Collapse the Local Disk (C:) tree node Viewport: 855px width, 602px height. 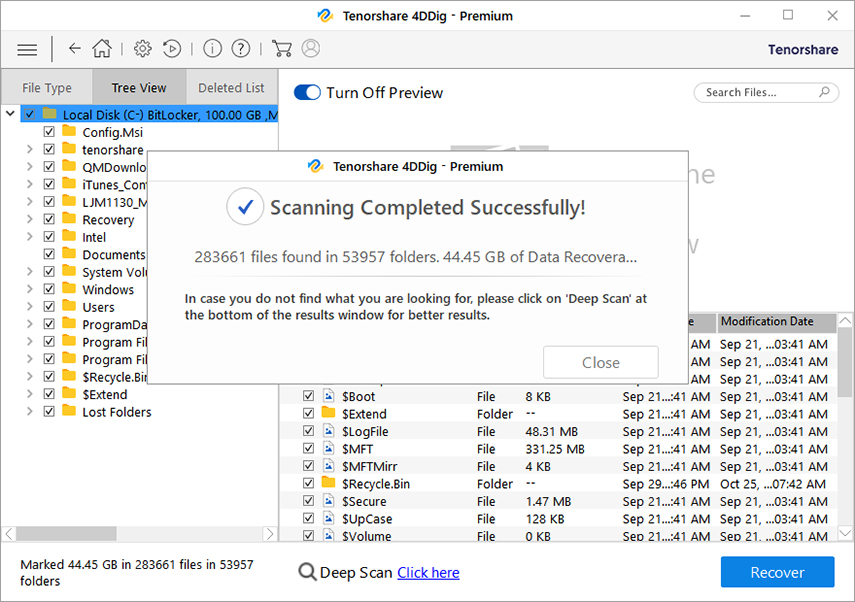point(10,114)
